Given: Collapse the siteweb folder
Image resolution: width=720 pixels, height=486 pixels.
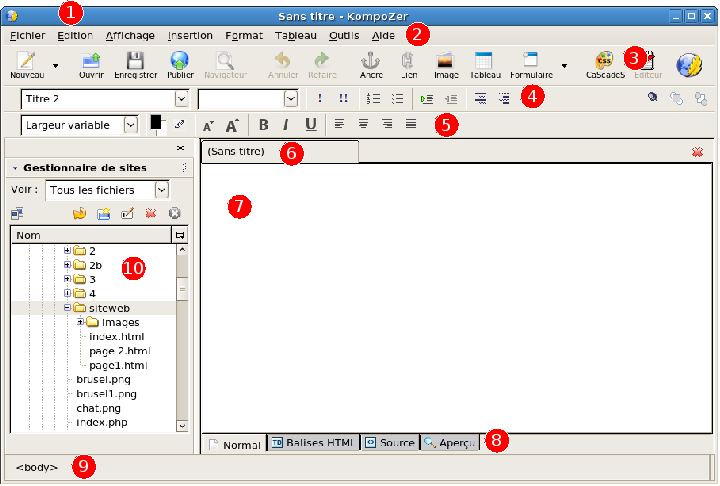Looking at the screenshot, I should click(x=67, y=307).
